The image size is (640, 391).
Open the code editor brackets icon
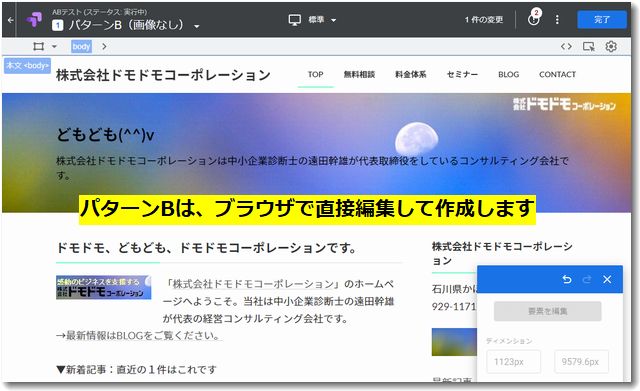(566, 47)
